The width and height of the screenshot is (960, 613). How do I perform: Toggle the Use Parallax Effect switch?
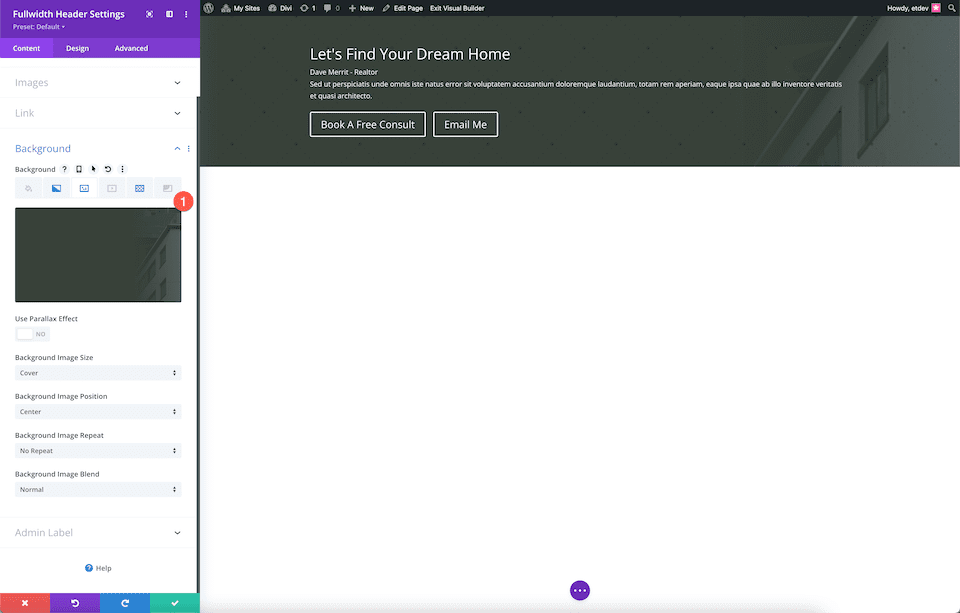click(32, 334)
